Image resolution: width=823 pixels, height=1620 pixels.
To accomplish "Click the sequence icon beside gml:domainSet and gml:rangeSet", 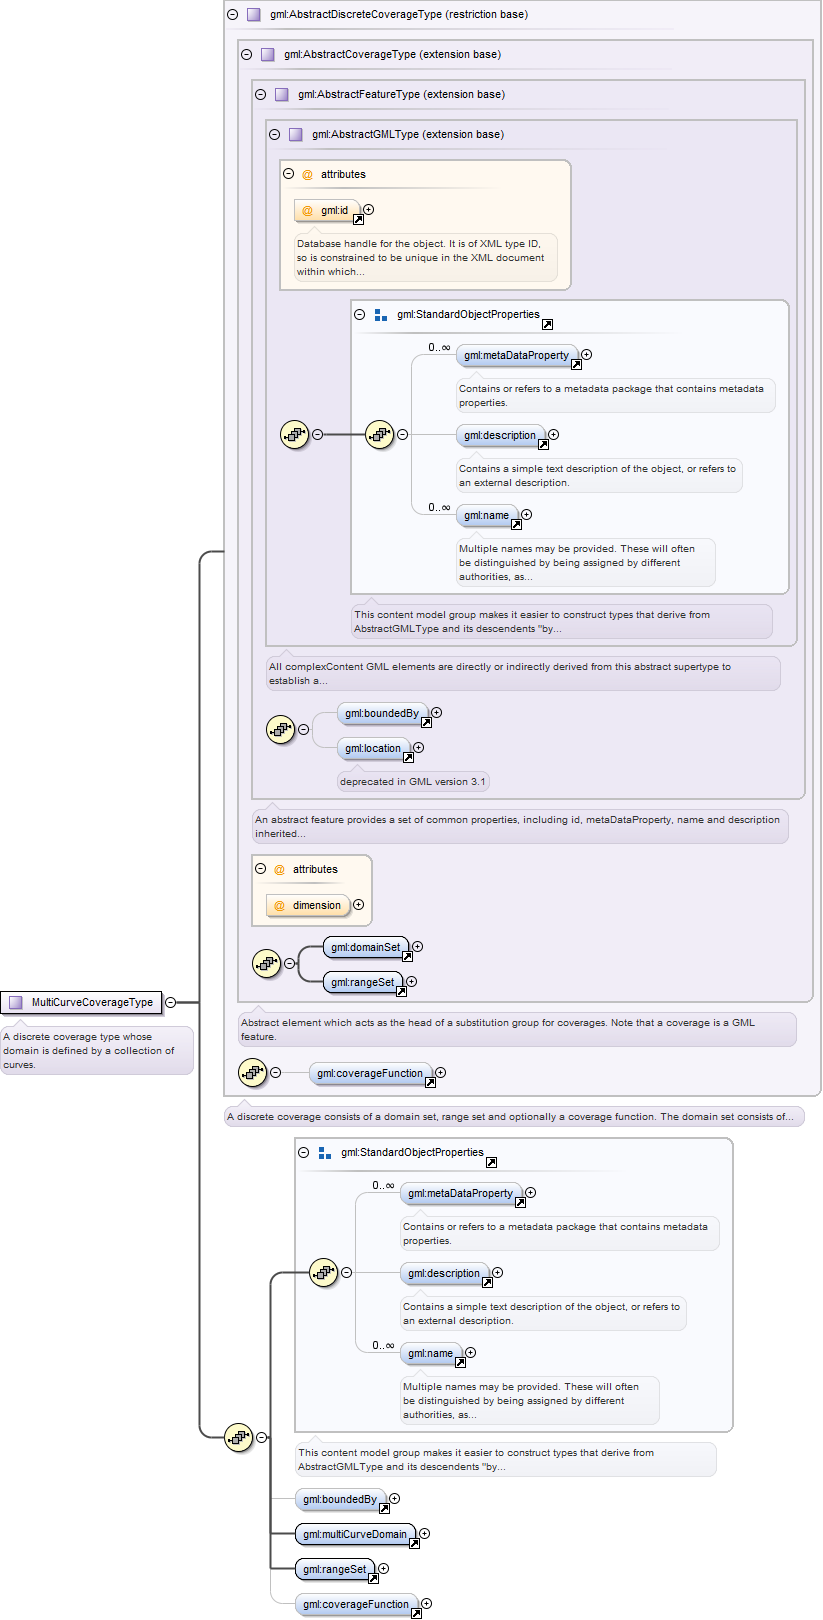I will click(266, 964).
